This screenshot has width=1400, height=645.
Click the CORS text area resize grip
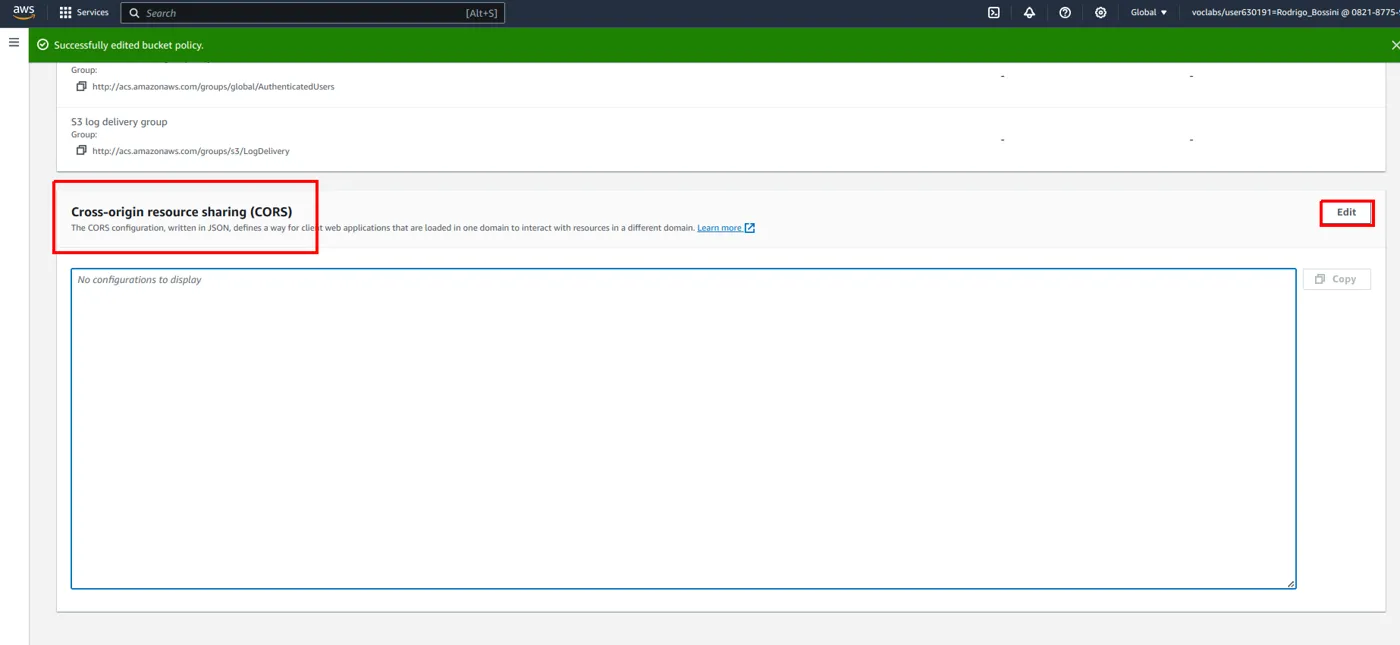1291,584
